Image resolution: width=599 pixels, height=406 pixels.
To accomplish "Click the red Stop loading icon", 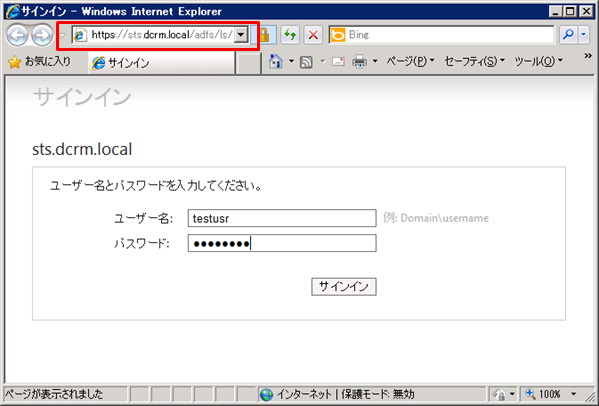I will (x=313, y=35).
